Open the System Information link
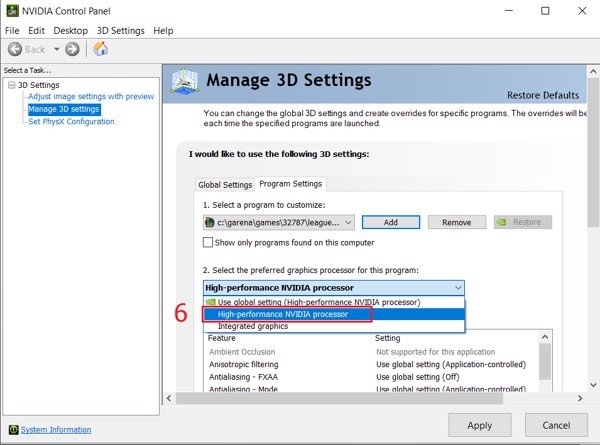This screenshot has height=445, width=600. click(56, 430)
